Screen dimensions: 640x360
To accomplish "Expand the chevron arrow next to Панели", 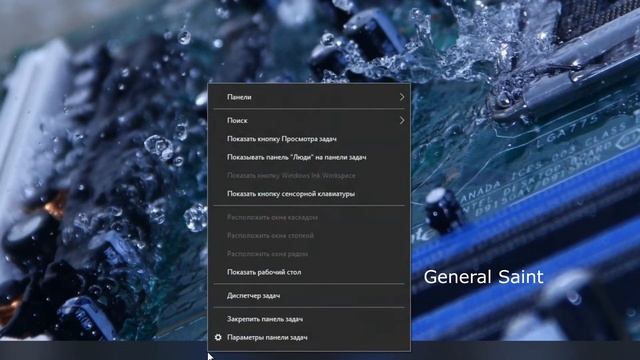I will pos(402,97).
